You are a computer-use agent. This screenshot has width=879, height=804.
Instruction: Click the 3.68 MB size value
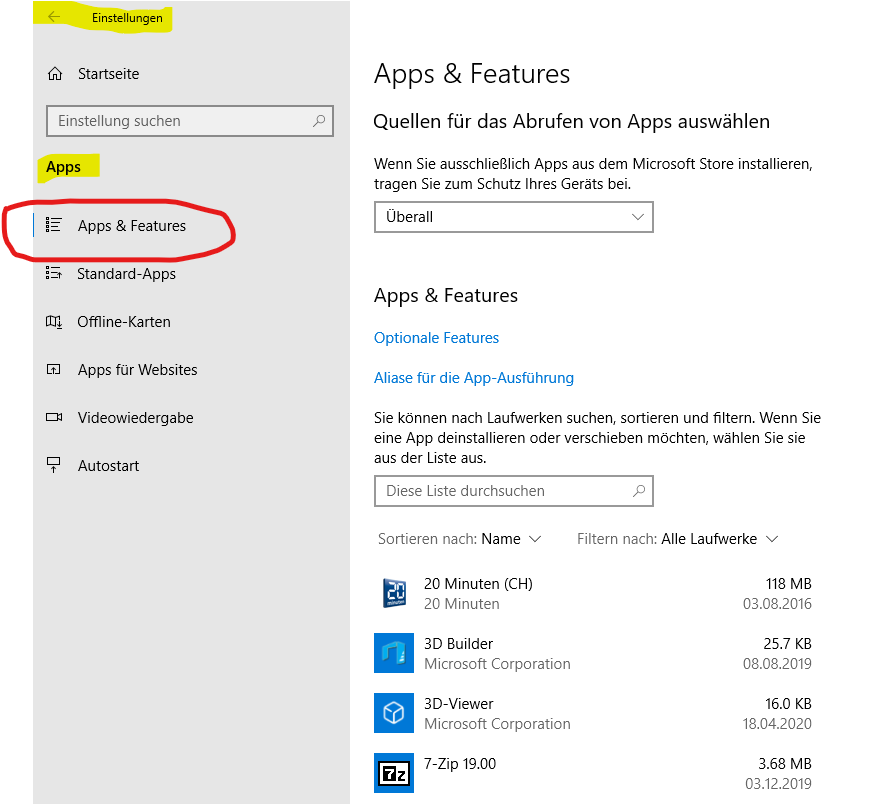pos(785,764)
